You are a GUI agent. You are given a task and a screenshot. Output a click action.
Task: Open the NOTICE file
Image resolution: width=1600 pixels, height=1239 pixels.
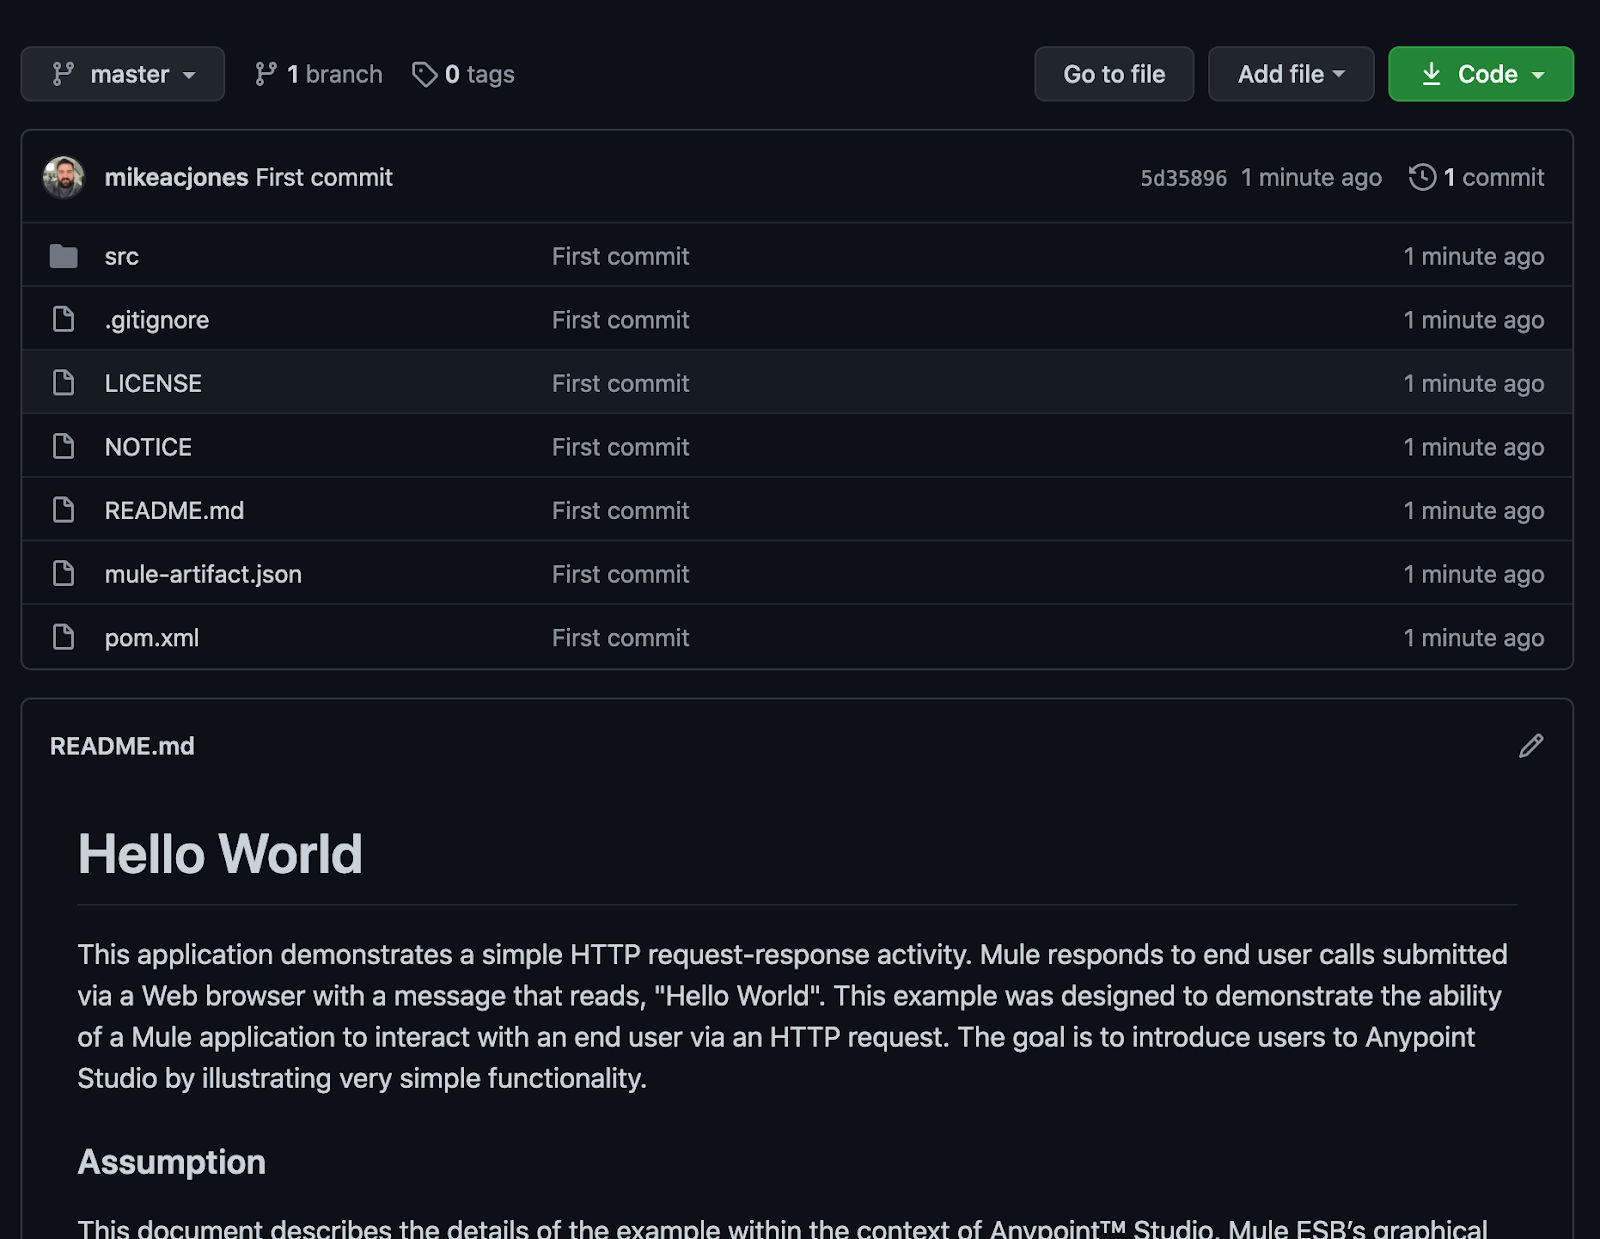point(148,447)
